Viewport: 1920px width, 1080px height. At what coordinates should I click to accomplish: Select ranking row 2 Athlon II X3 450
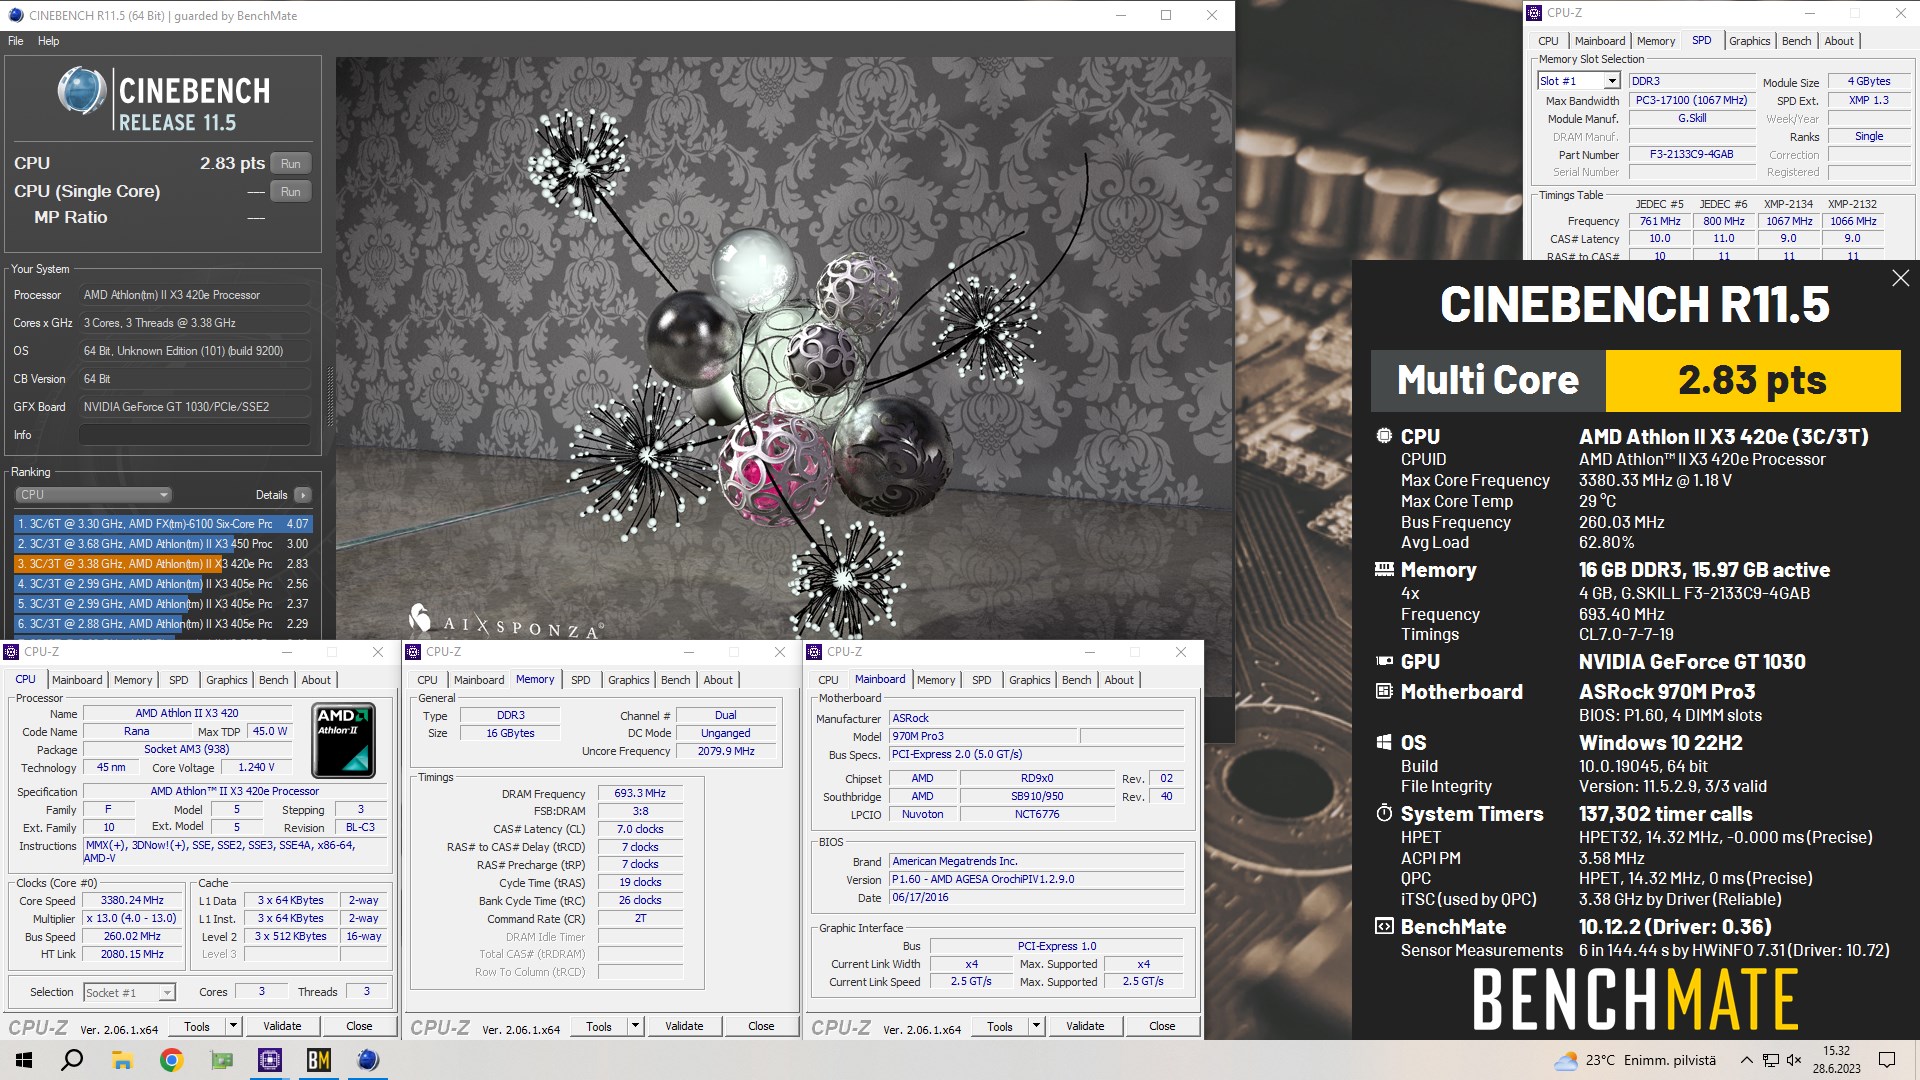point(163,544)
